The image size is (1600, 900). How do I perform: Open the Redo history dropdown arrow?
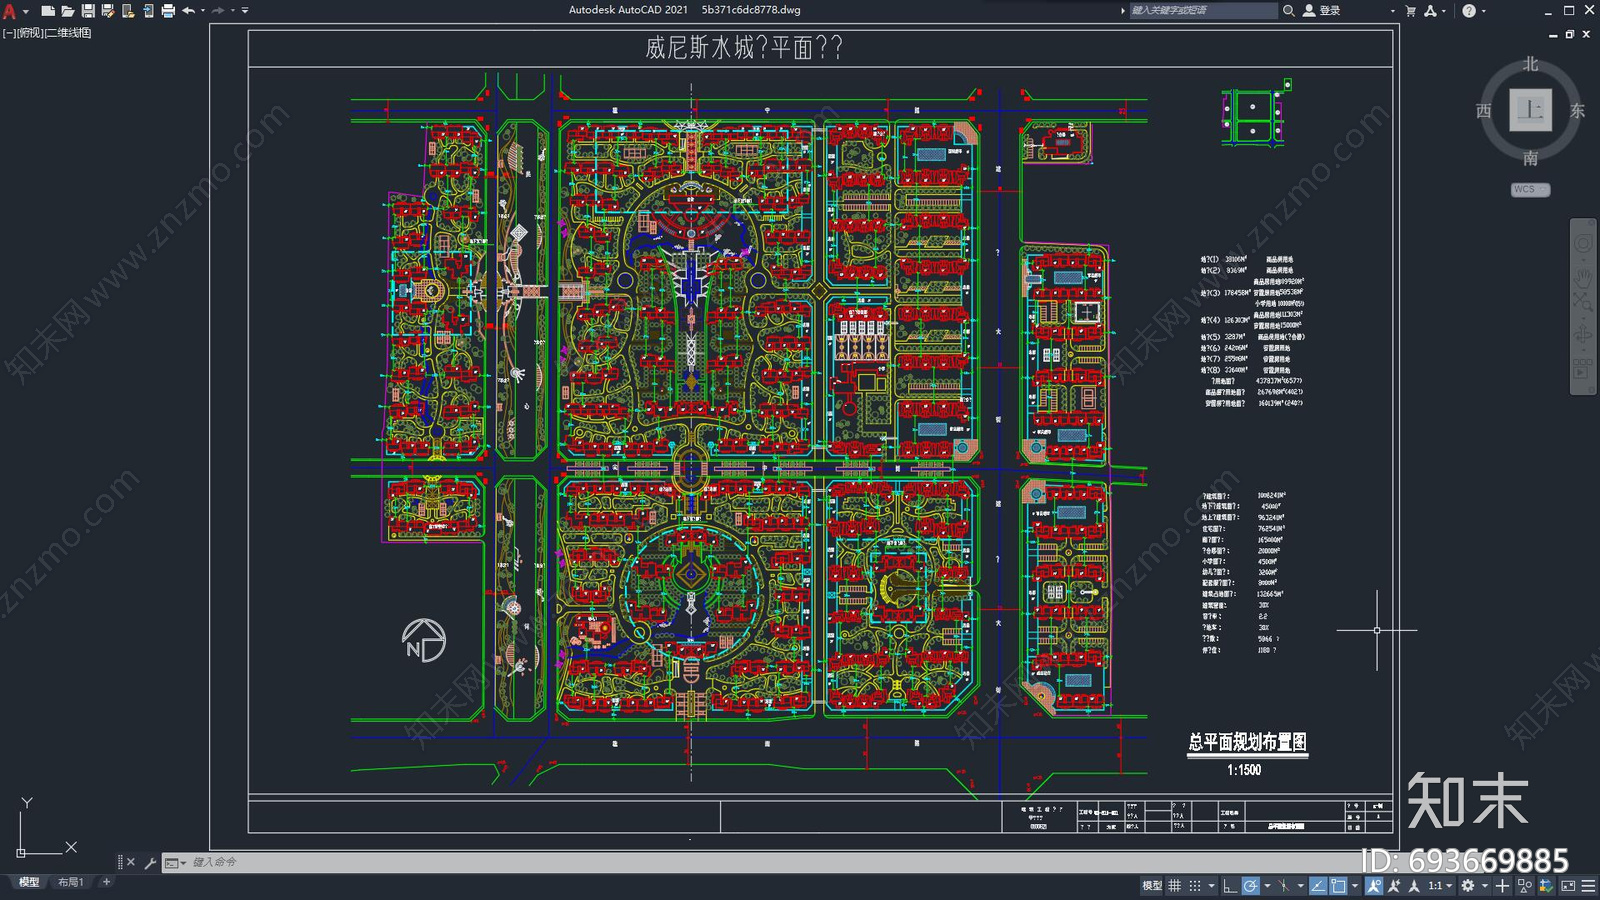tap(233, 9)
